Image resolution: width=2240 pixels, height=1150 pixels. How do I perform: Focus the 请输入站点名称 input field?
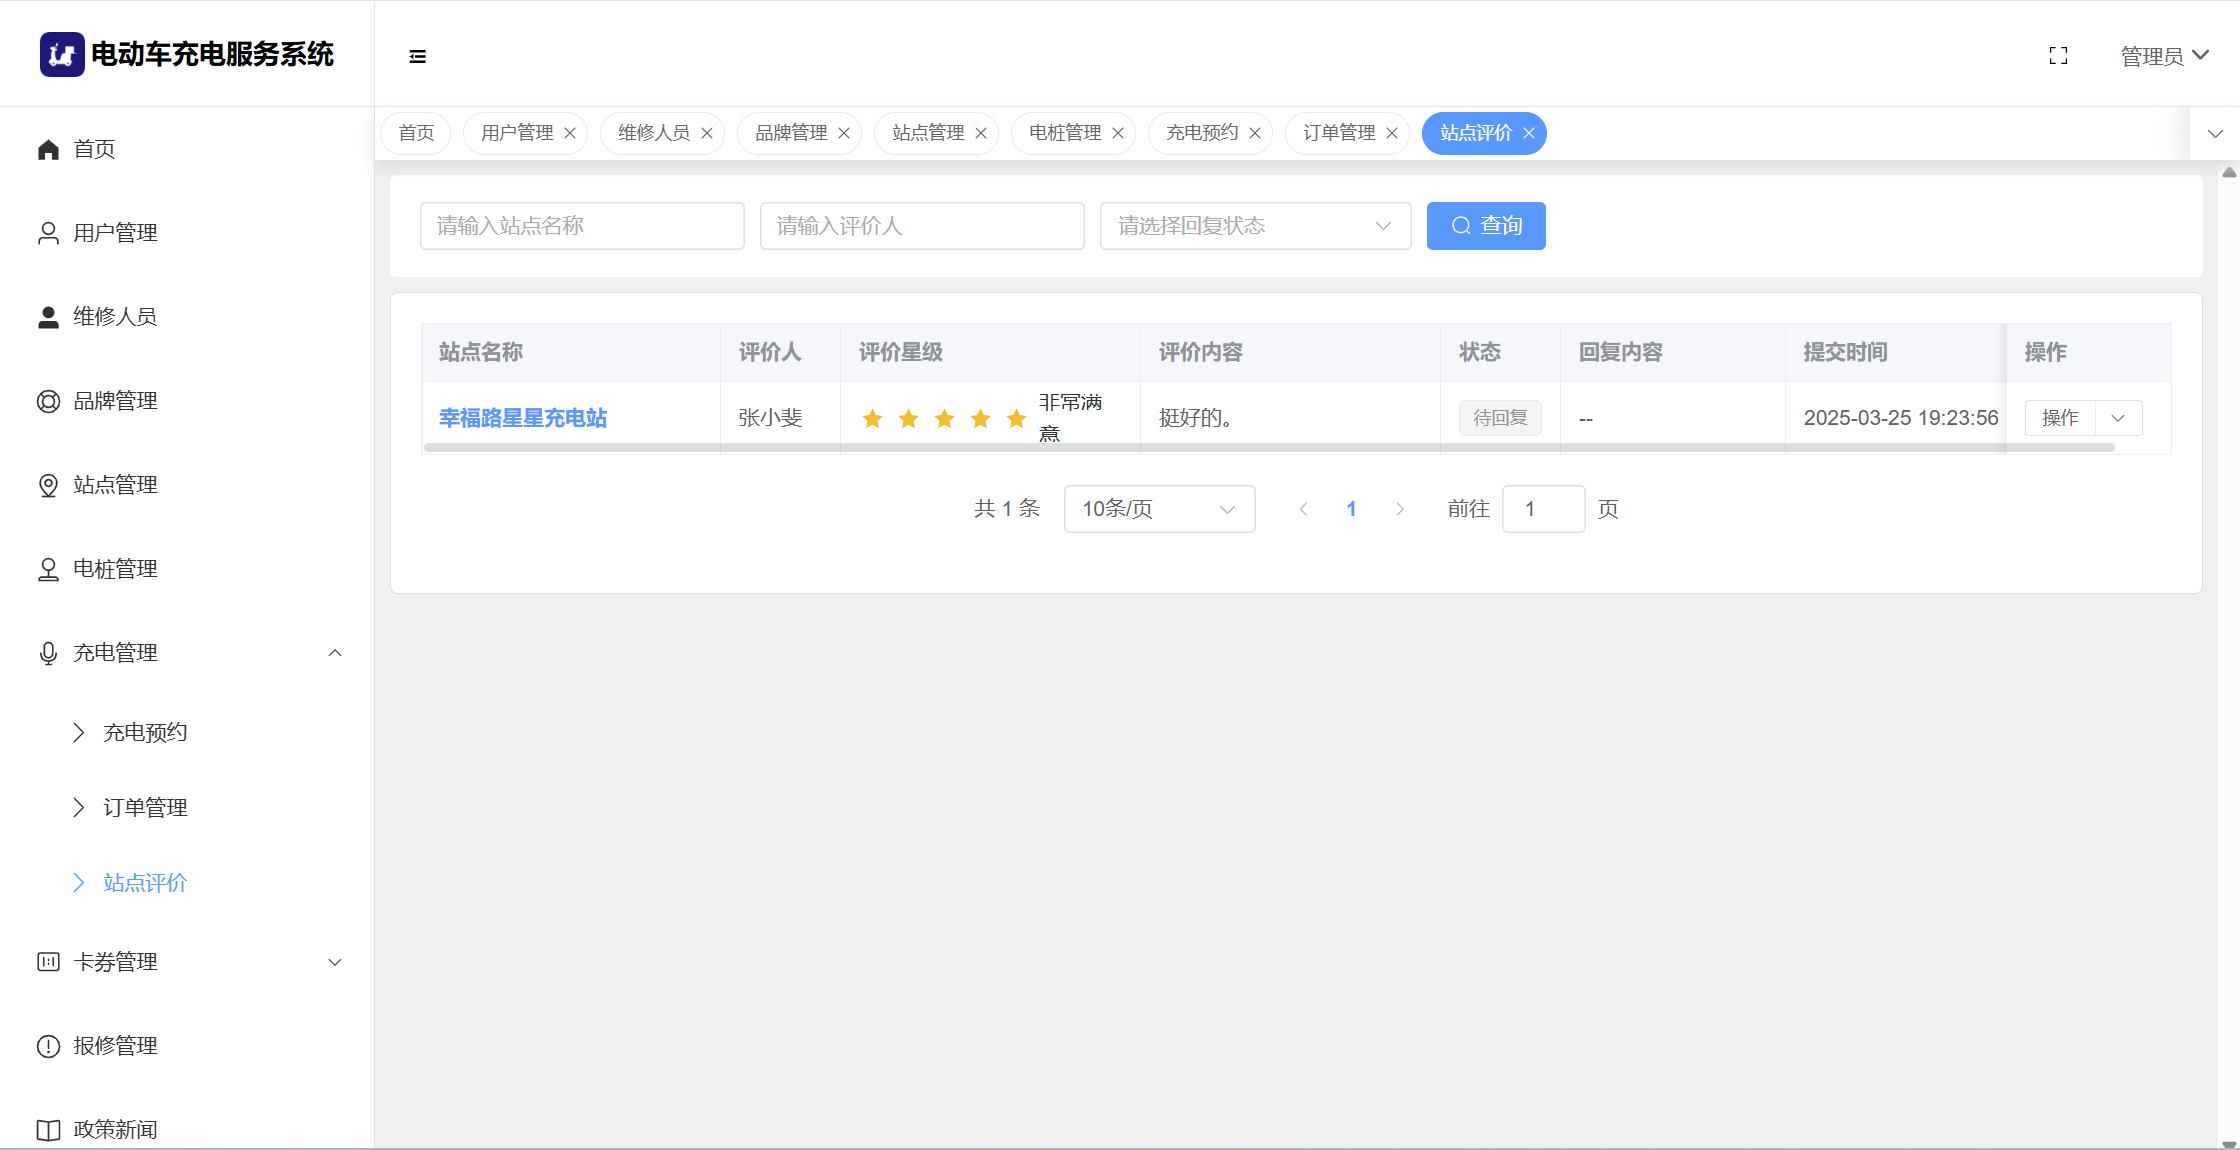pos(582,226)
